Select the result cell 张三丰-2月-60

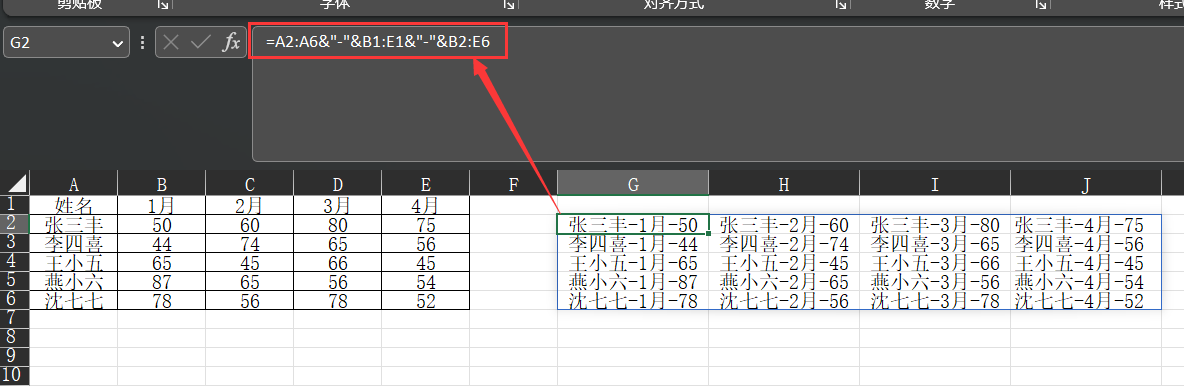(x=784, y=224)
